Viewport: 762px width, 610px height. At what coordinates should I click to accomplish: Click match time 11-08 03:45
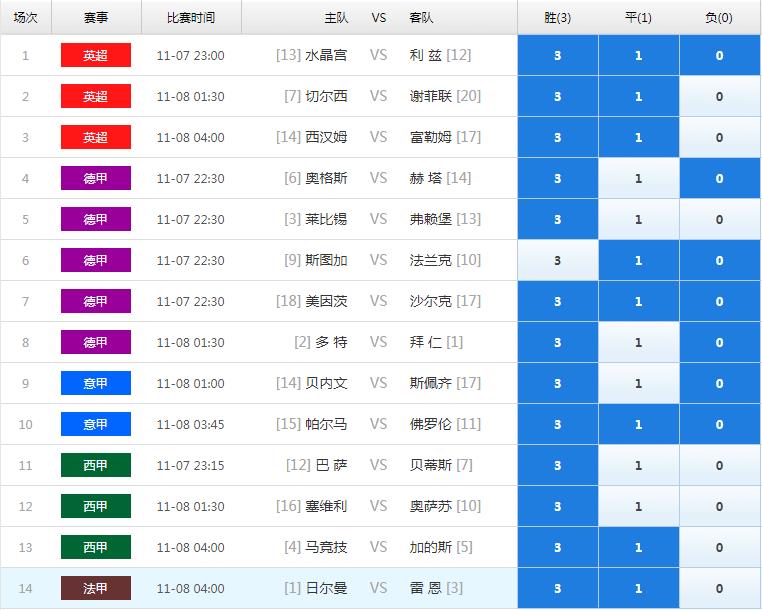click(190, 424)
